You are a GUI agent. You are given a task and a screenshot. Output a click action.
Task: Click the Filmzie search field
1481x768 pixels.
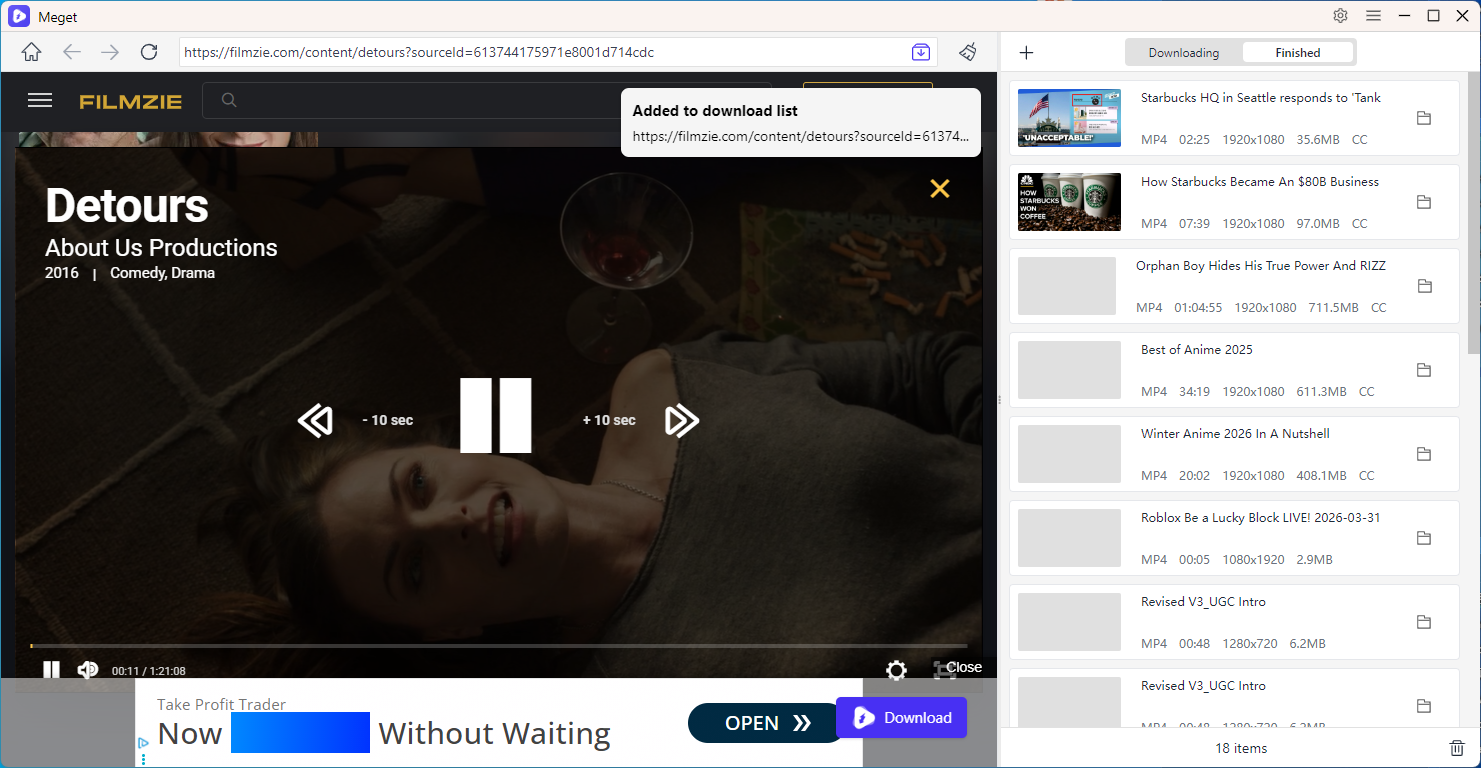(487, 100)
